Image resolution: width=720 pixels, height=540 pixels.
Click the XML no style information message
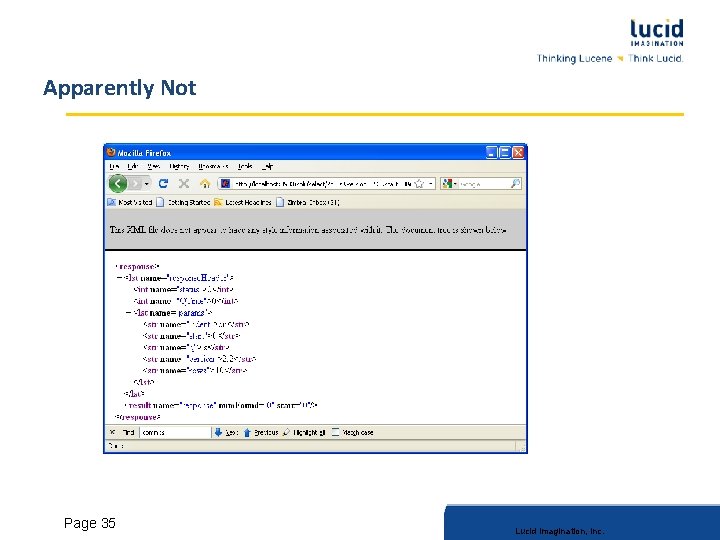[x=308, y=230]
